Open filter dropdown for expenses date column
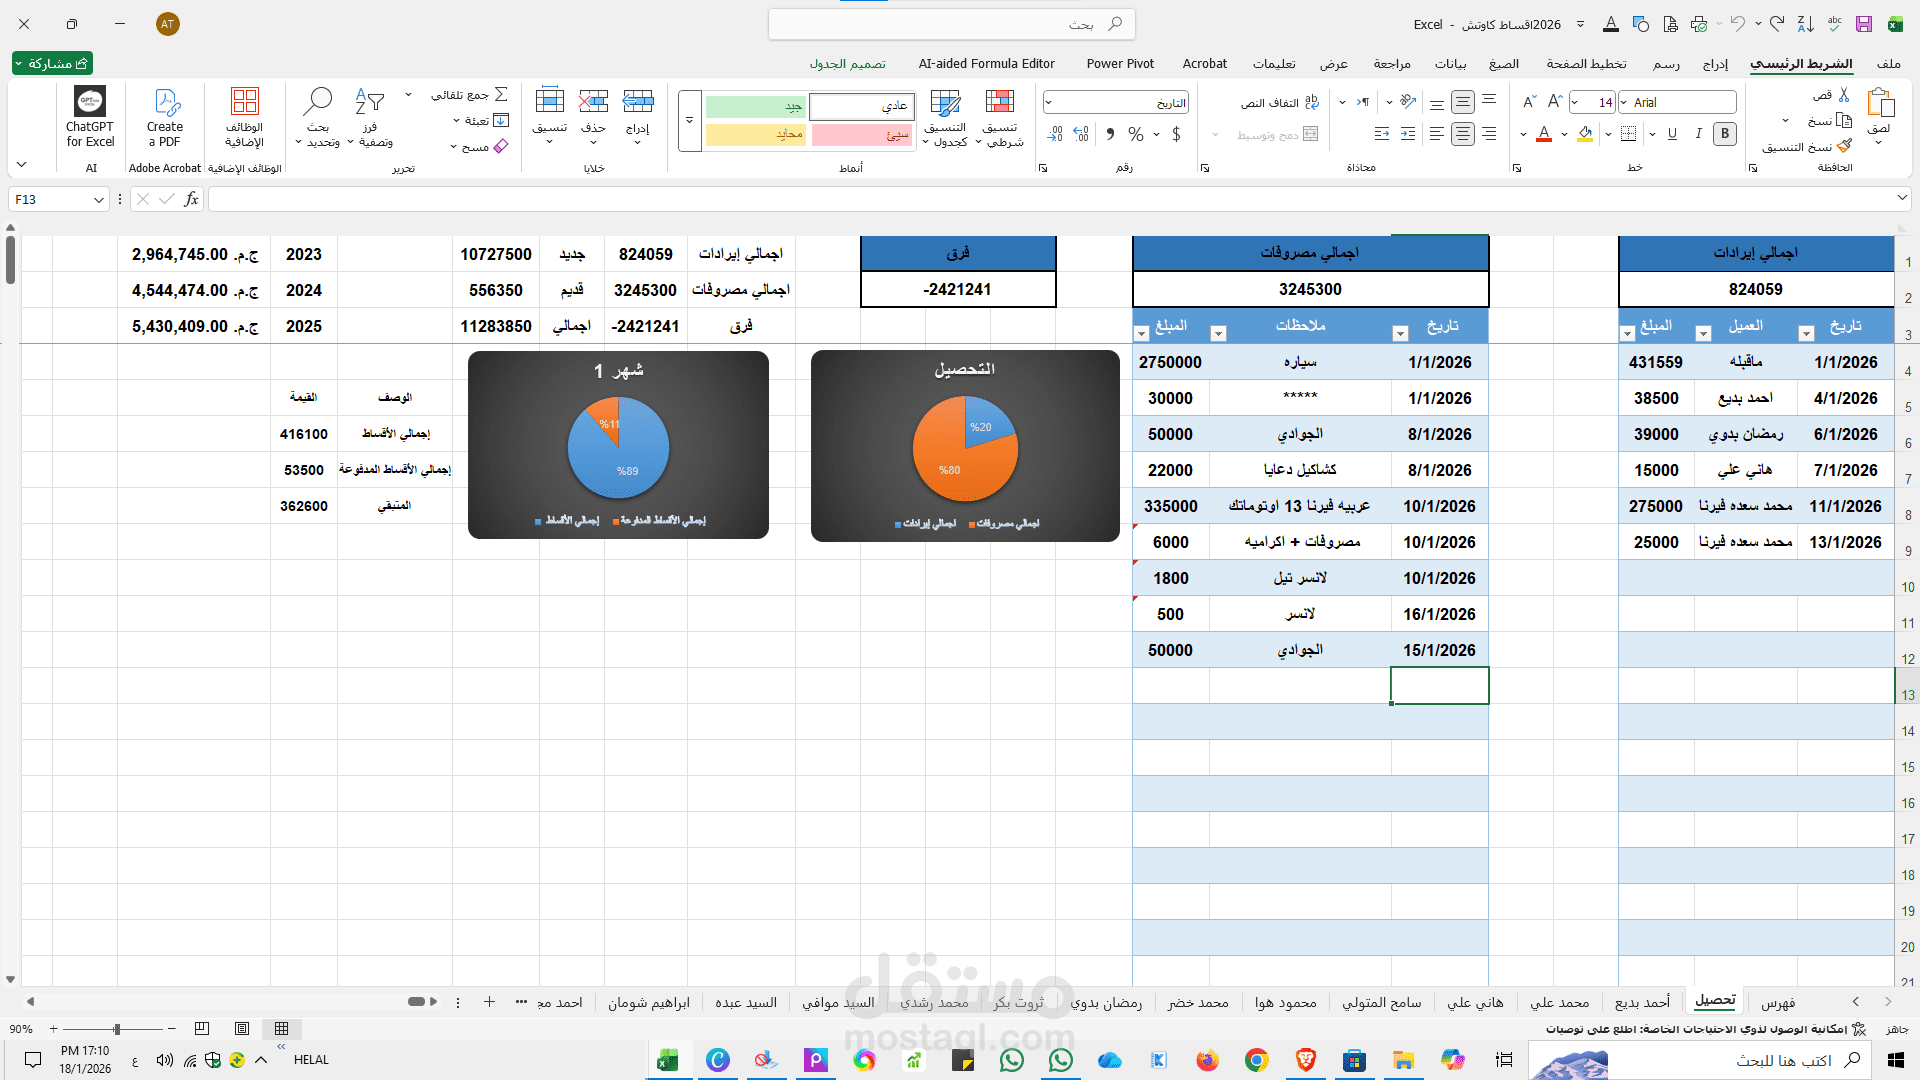Viewport: 1920px width, 1080px height. coord(1400,333)
